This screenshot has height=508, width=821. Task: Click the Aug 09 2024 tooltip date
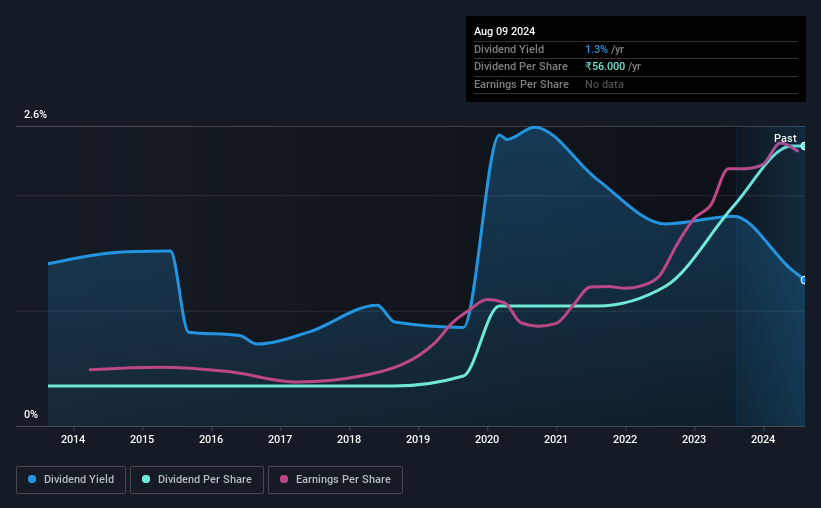pos(504,31)
